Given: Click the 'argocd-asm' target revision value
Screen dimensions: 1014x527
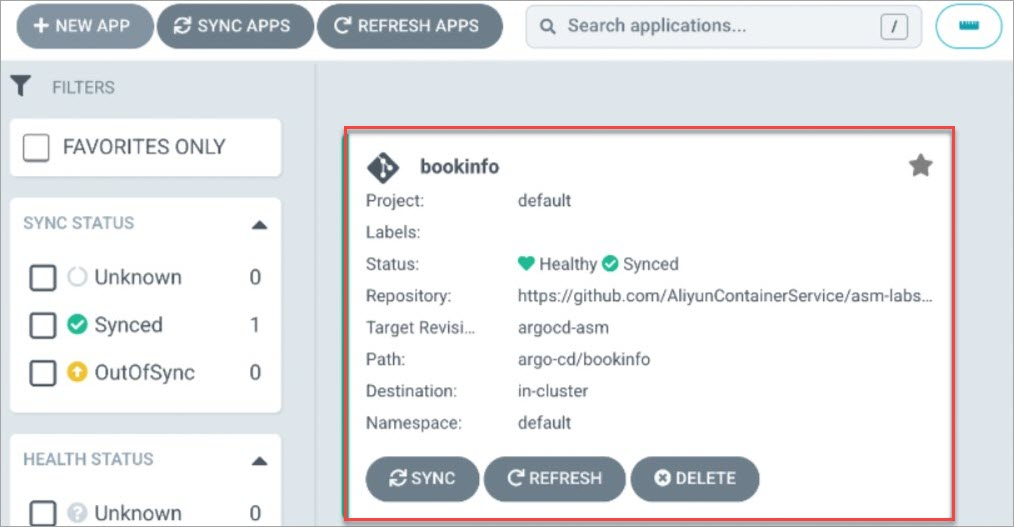Looking at the screenshot, I should pos(563,328).
